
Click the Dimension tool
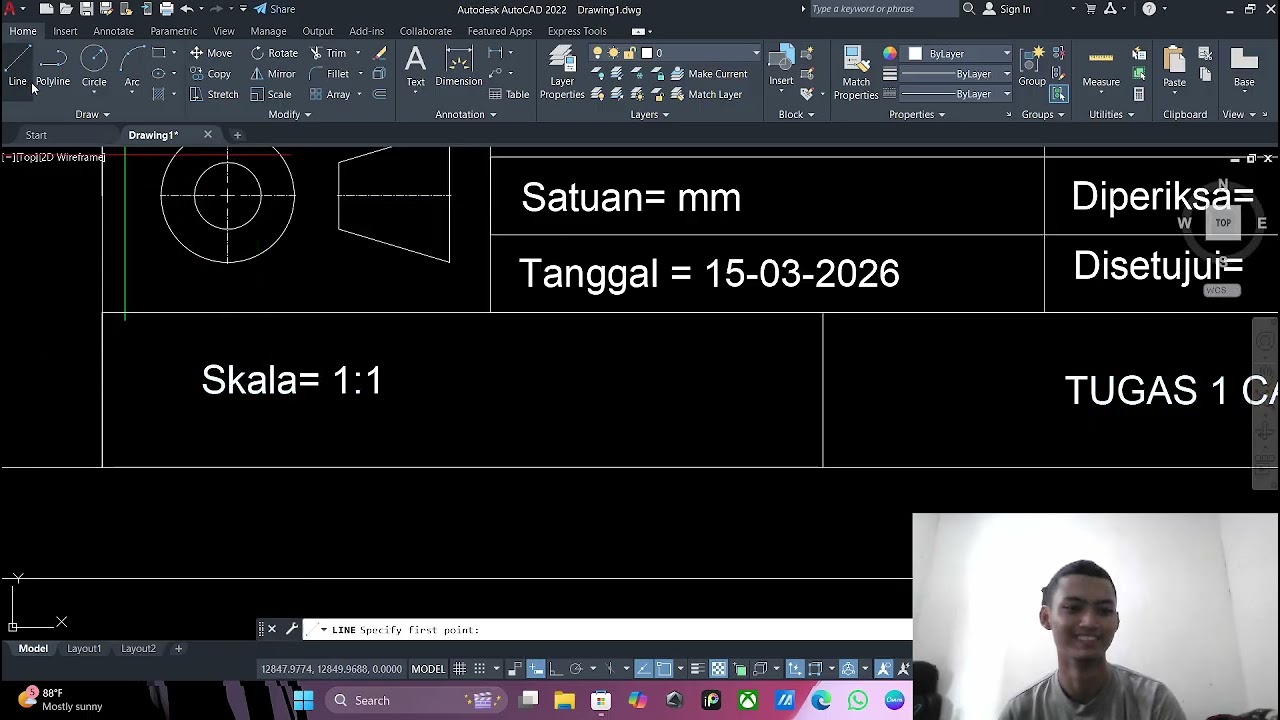[x=459, y=66]
